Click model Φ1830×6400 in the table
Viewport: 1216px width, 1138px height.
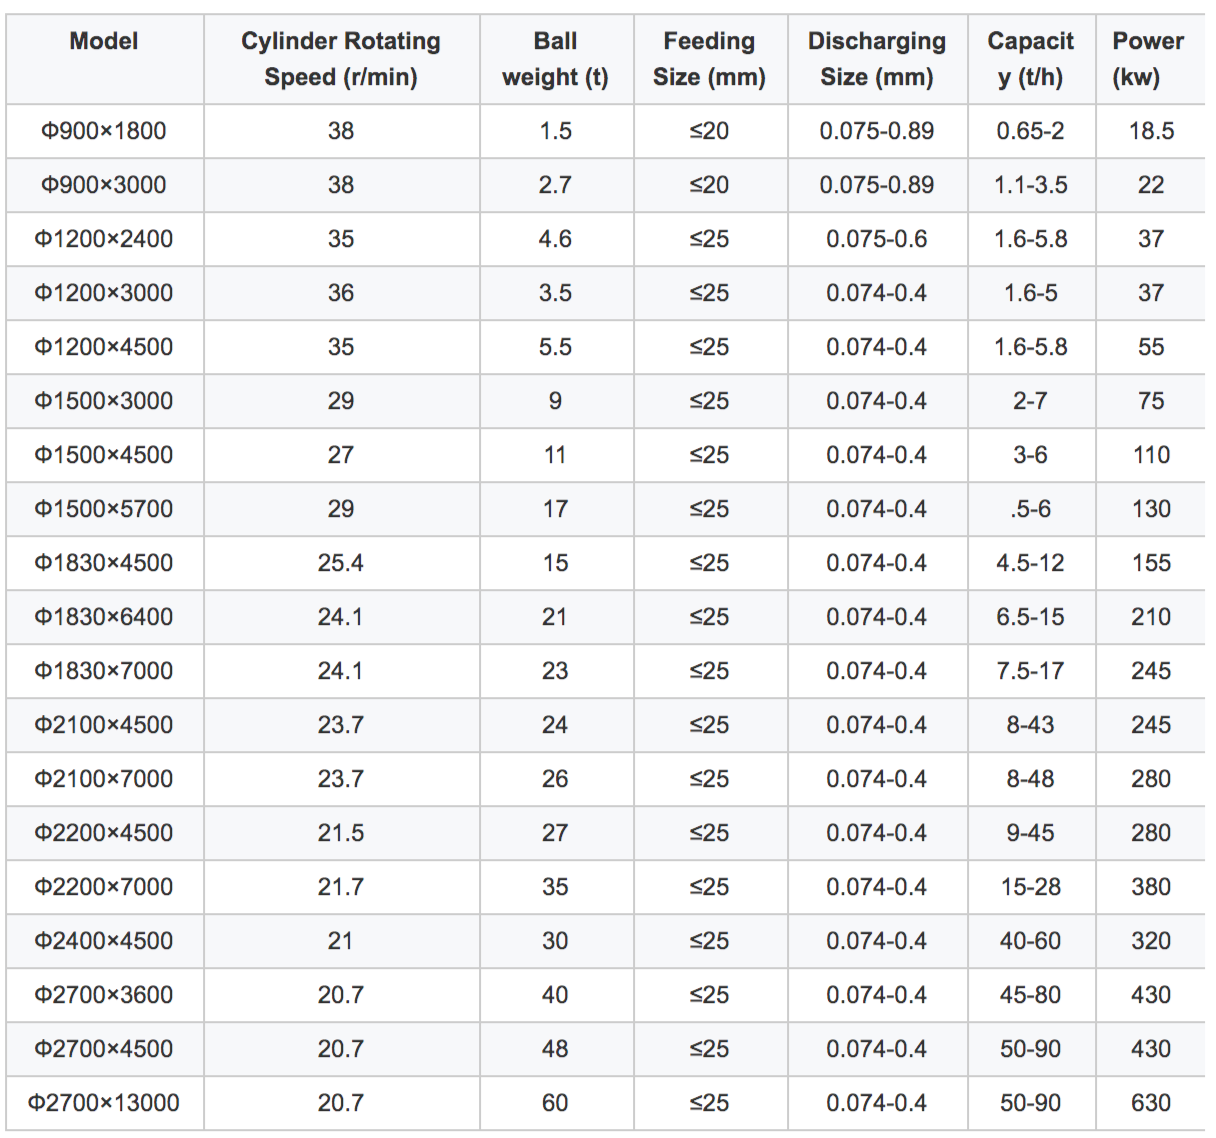[104, 617]
